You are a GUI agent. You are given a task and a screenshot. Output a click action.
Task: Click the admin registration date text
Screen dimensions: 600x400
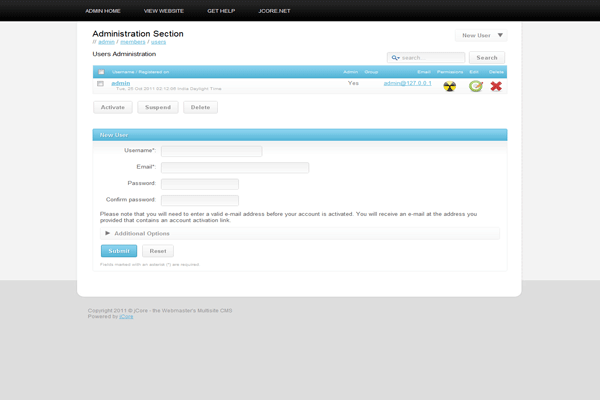(x=169, y=89)
